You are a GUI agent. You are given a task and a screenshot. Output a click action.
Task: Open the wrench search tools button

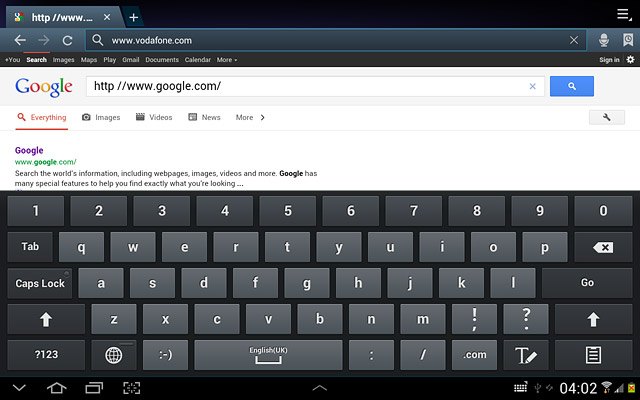pos(607,118)
